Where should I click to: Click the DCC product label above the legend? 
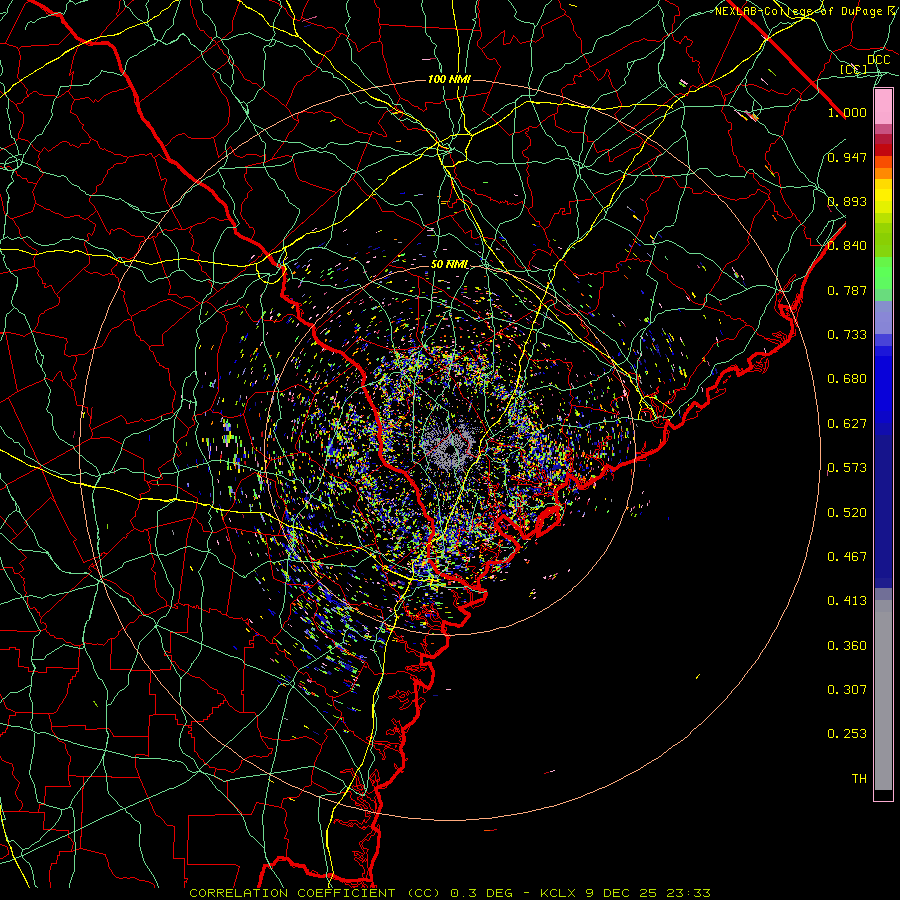[x=878, y=60]
